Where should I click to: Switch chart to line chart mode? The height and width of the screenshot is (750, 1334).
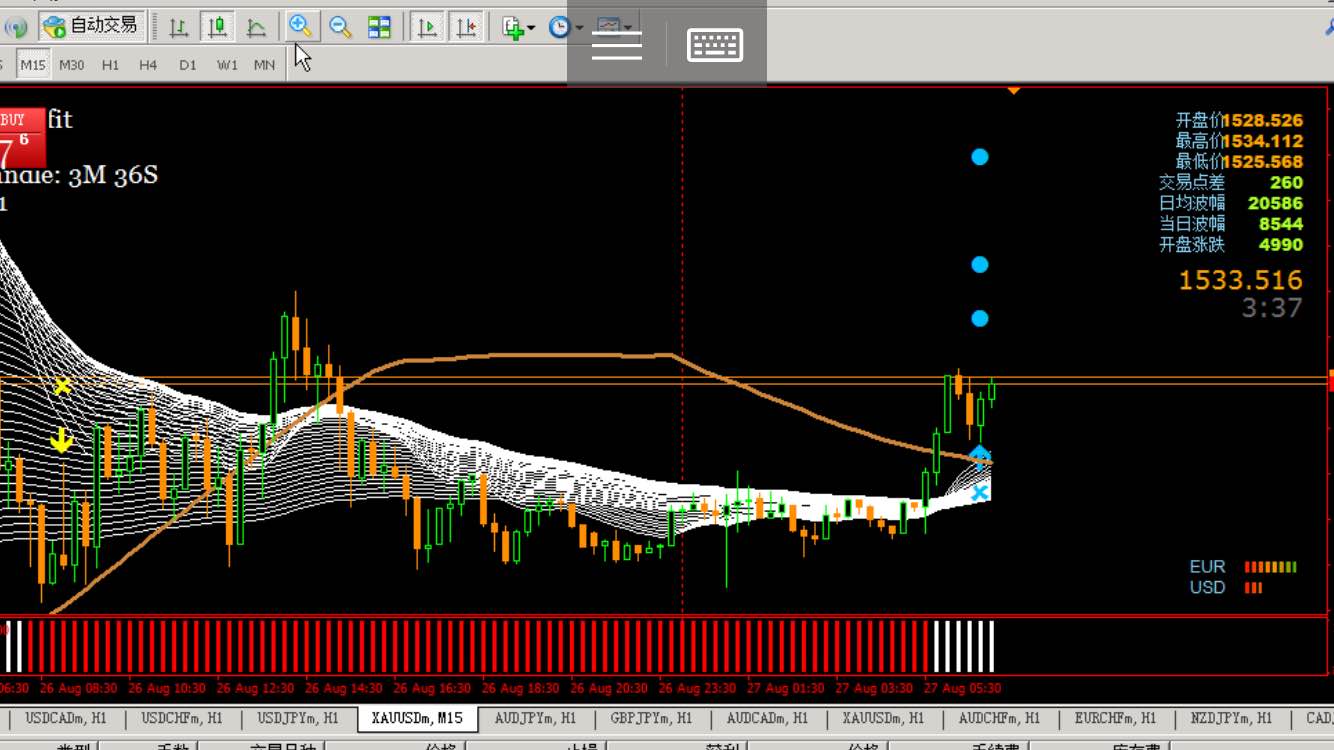point(256,27)
